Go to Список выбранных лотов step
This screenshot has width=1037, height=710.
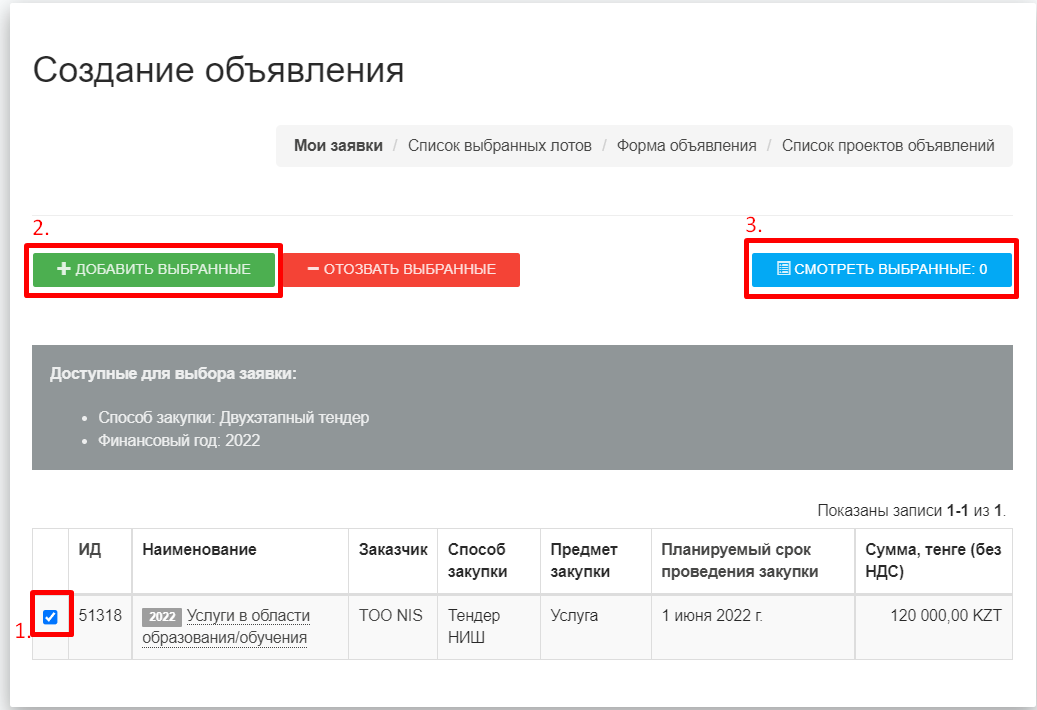(499, 146)
